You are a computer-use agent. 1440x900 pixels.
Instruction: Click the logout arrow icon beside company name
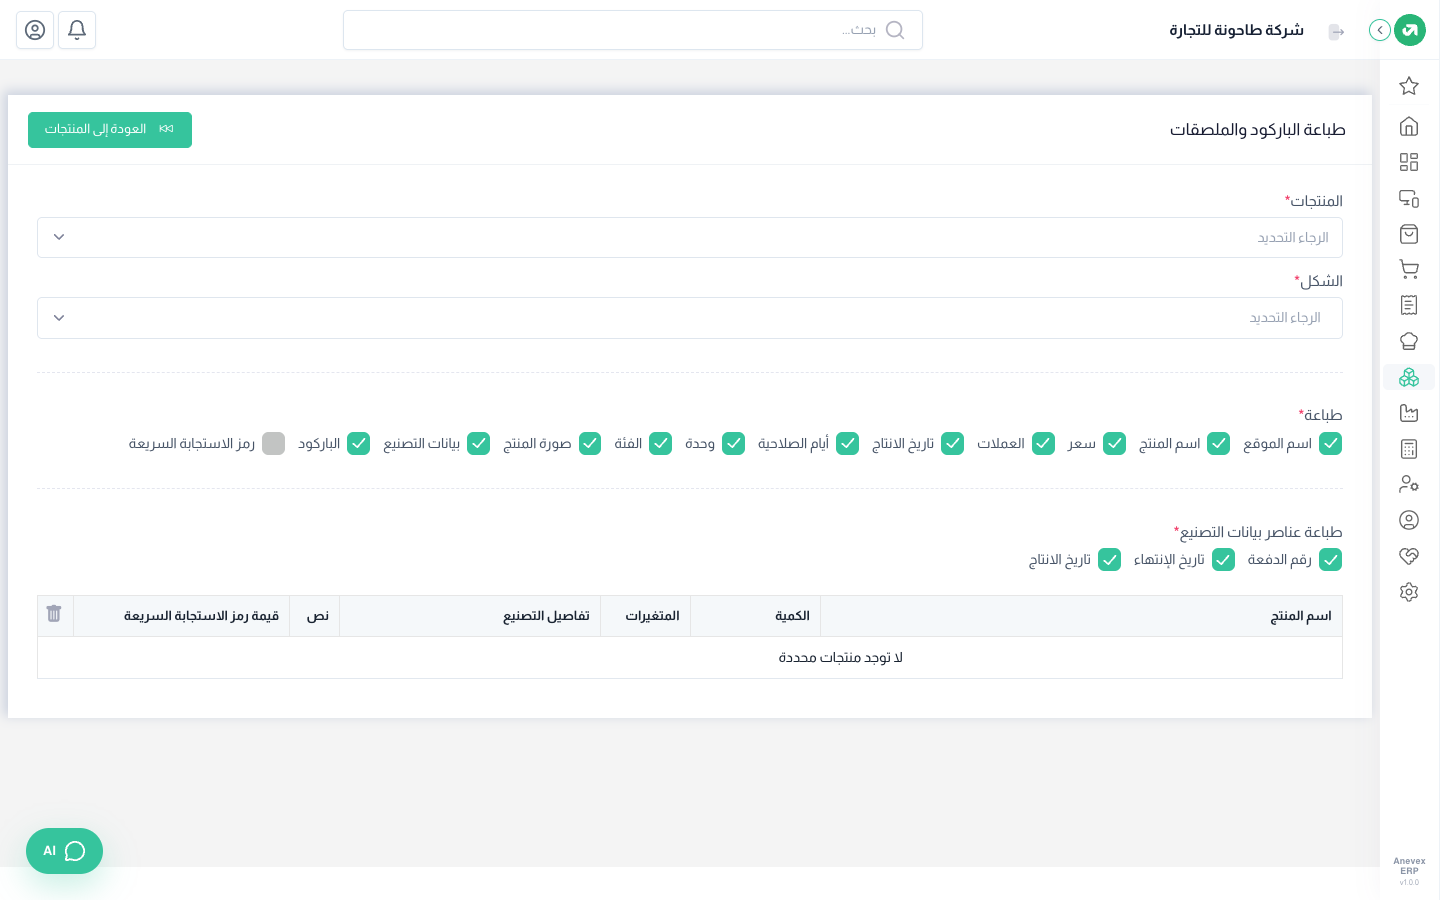pyautogui.click(x=1337, y=32)
